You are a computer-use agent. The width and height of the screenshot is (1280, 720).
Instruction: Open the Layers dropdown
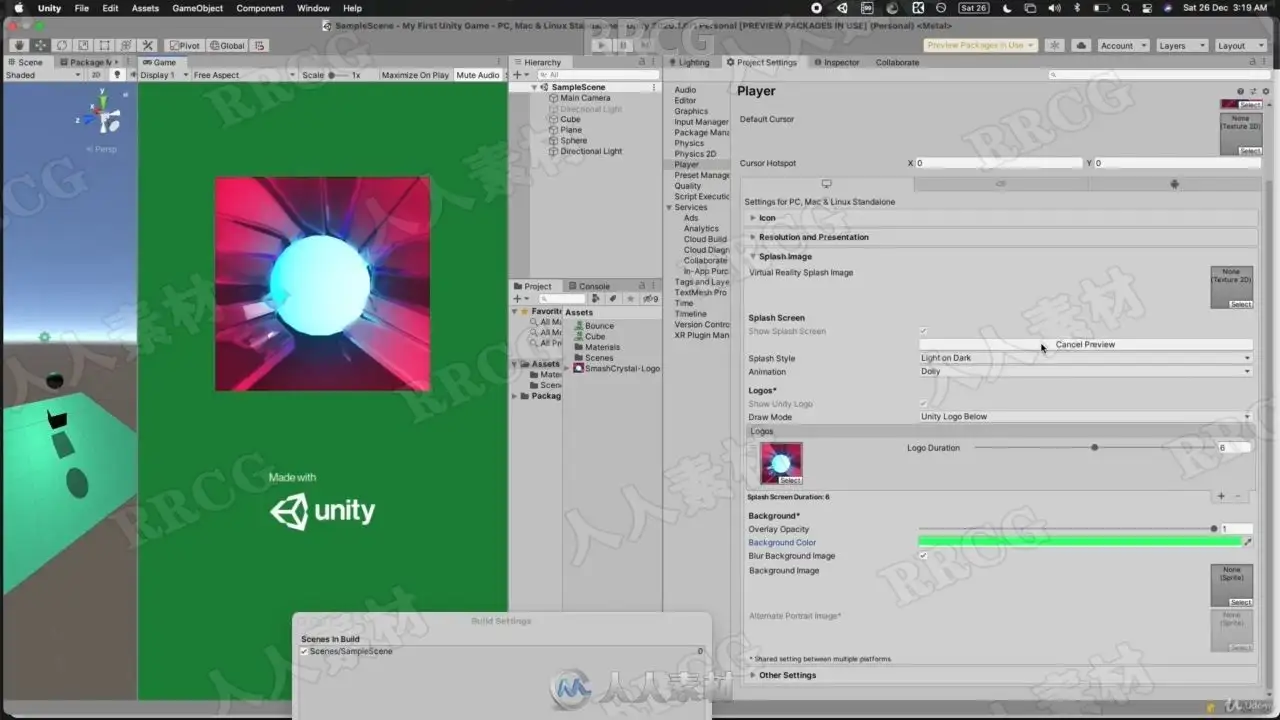click(x=1181, y=45)
